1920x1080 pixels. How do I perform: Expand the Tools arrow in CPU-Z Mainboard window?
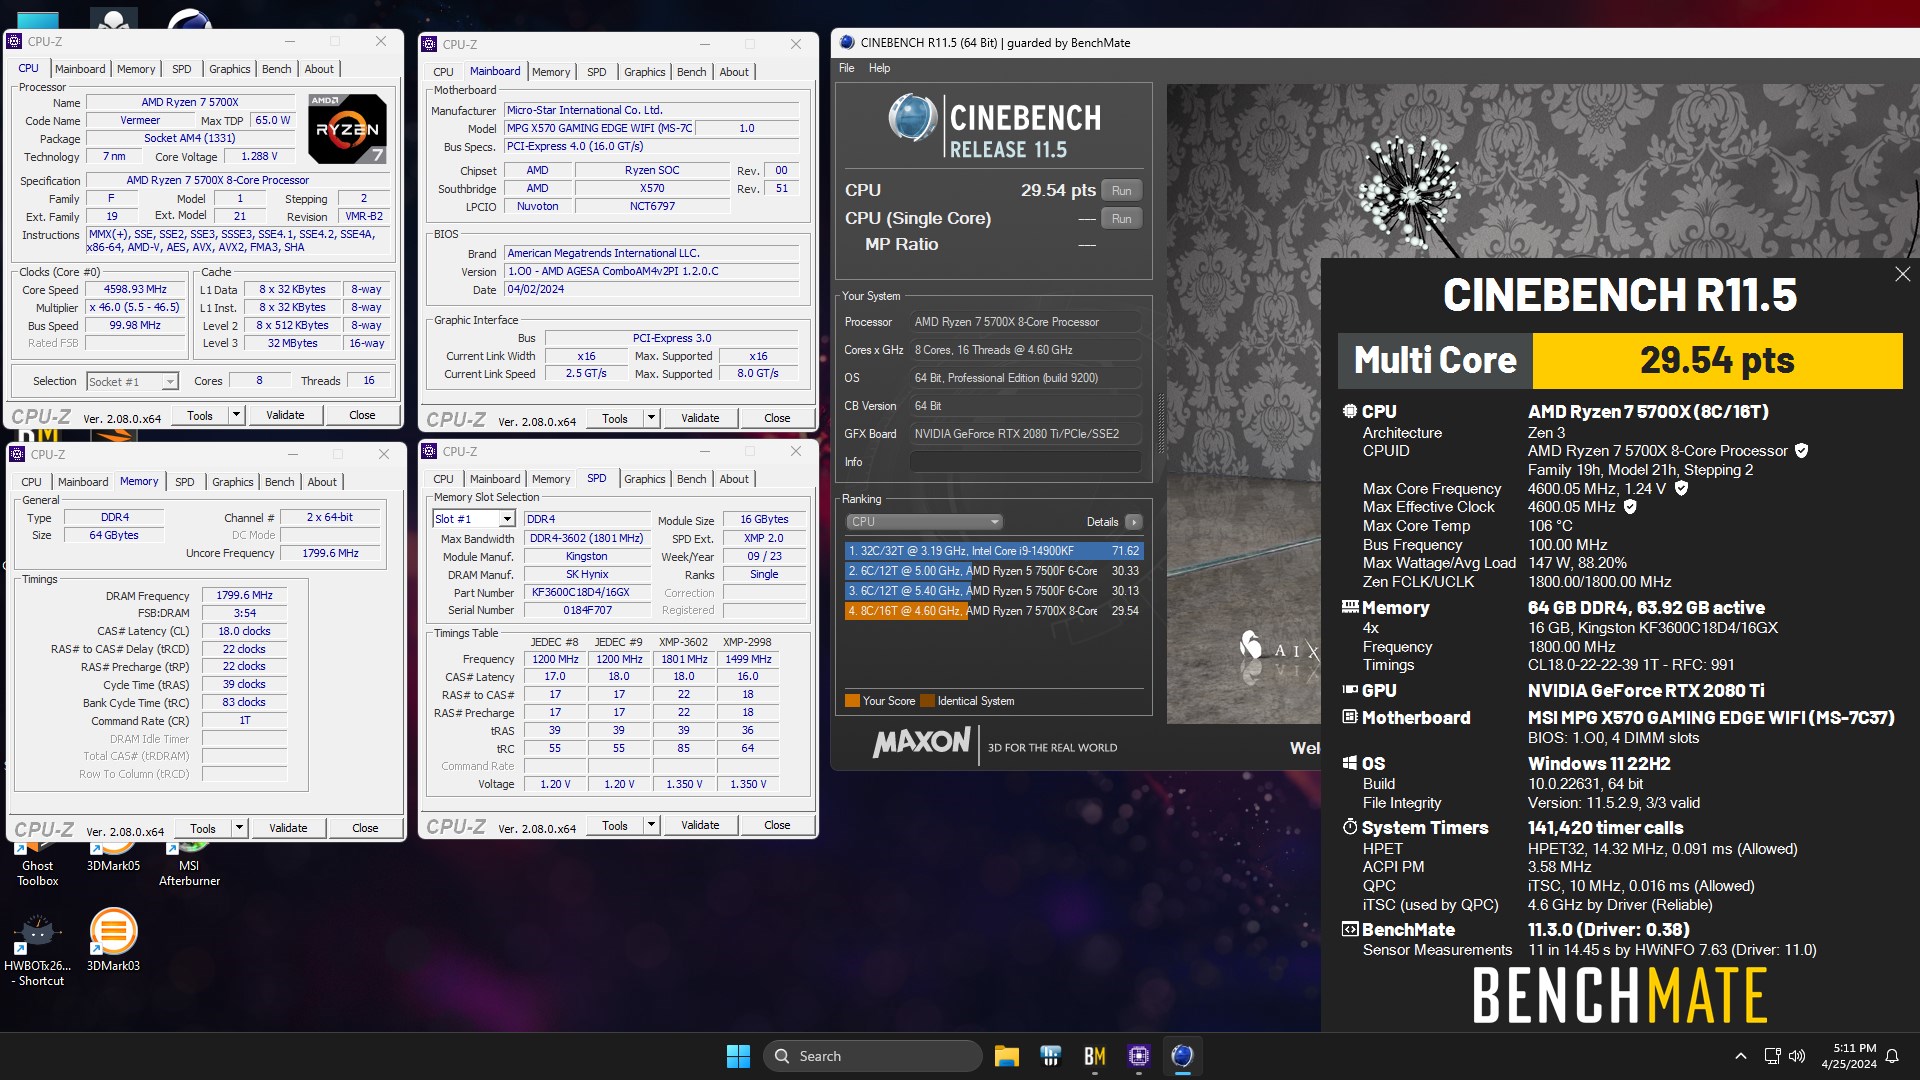coord(652,418)
